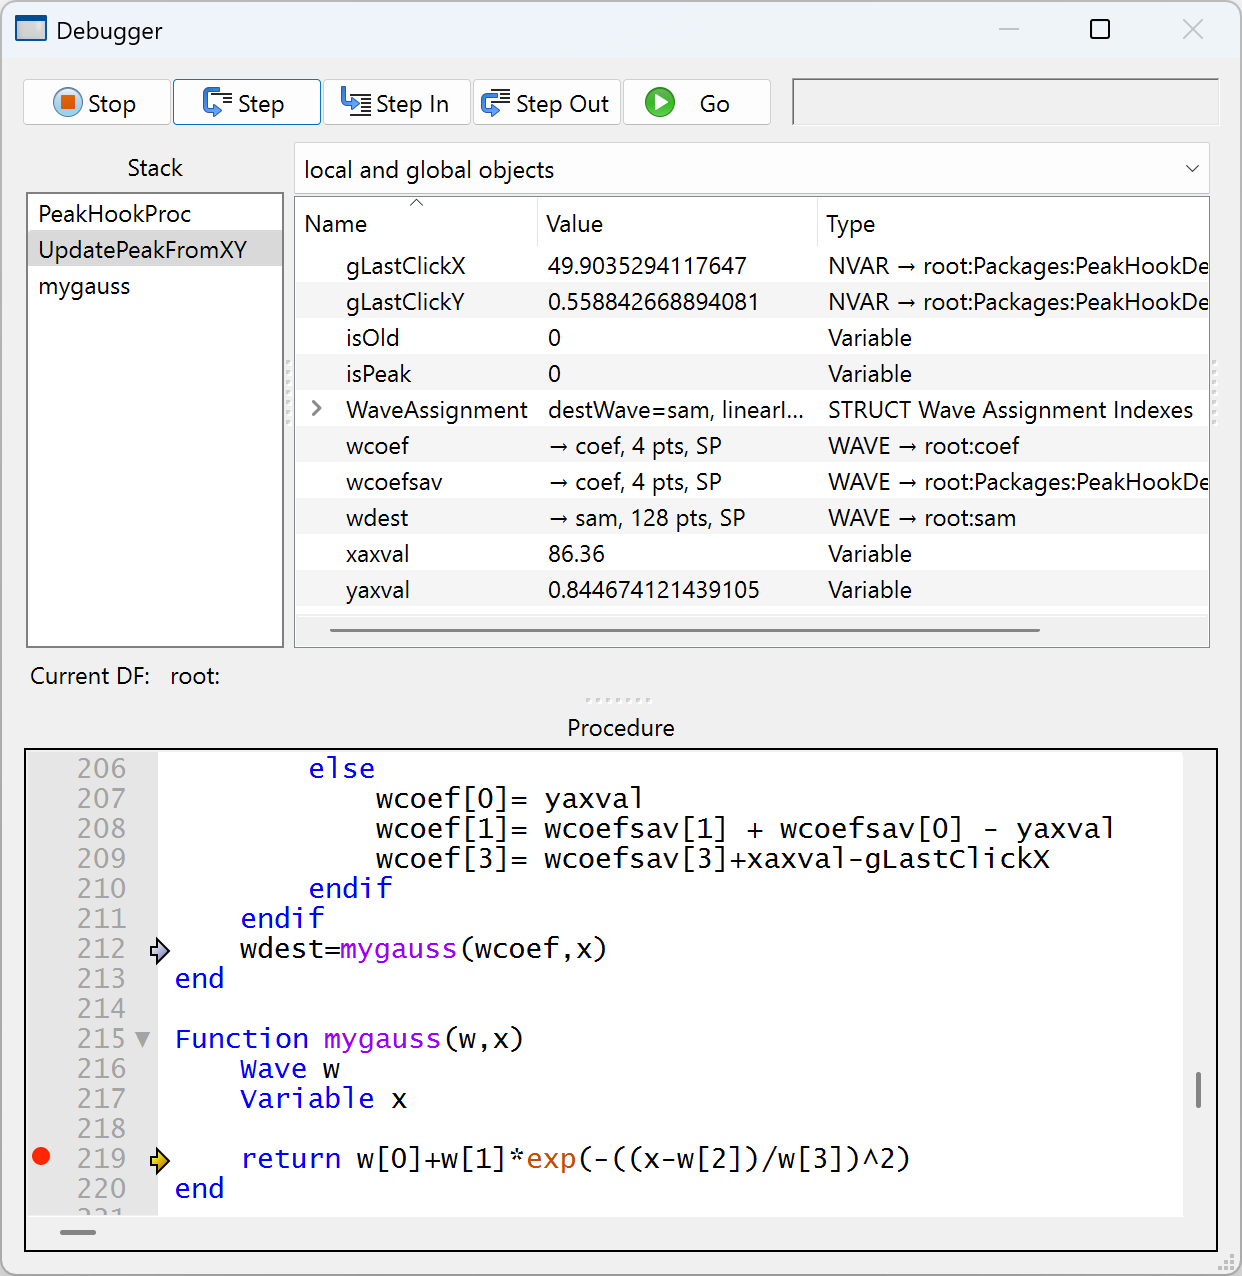The width and height of the screenshot is (1242, 1276).
Task: Click the Value column header
Action: [574, 224]
